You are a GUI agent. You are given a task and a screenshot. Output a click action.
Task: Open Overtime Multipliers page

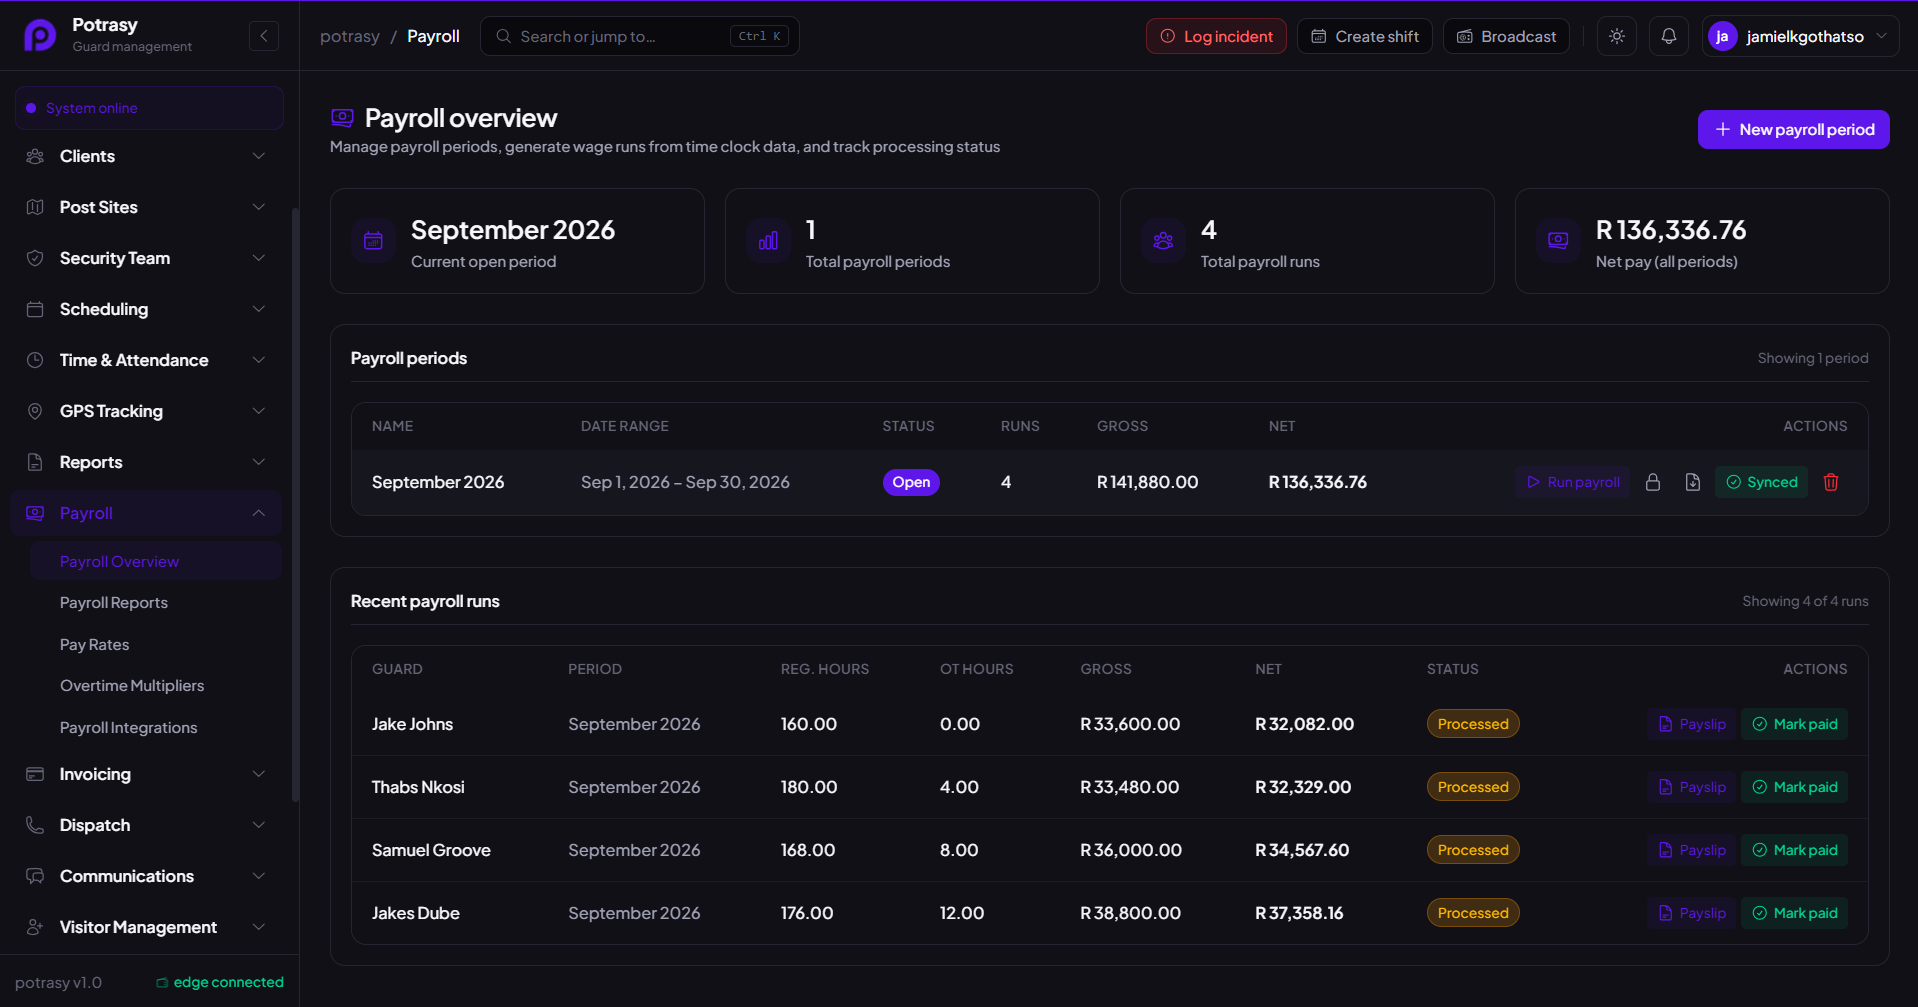click(x=132, y=686)
